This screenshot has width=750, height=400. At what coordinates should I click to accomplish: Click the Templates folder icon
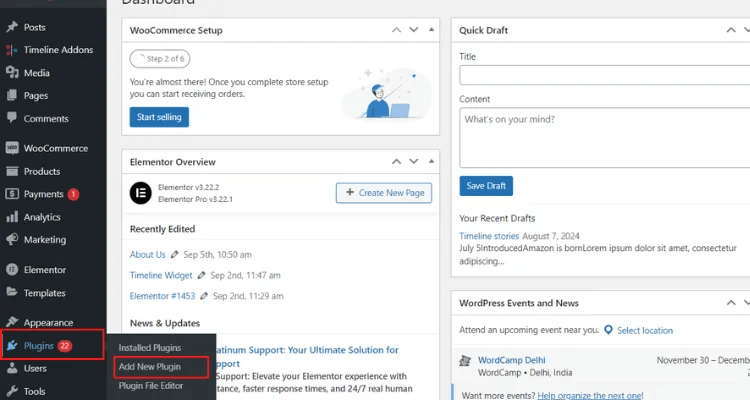pos(12,292)
